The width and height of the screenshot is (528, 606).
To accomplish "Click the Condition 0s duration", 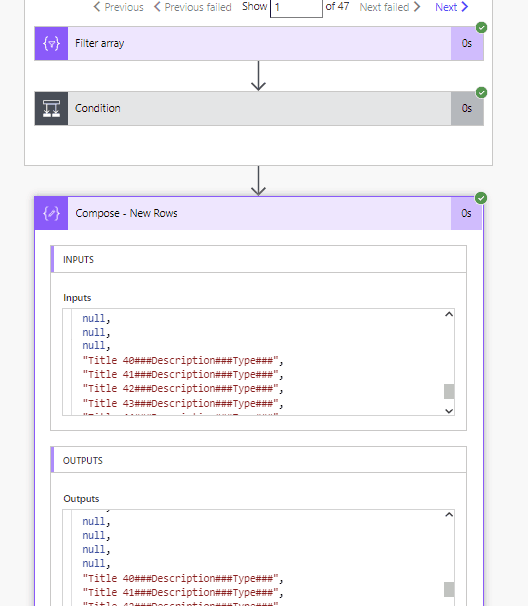I will pyautogui.click(x=467, y=108).
